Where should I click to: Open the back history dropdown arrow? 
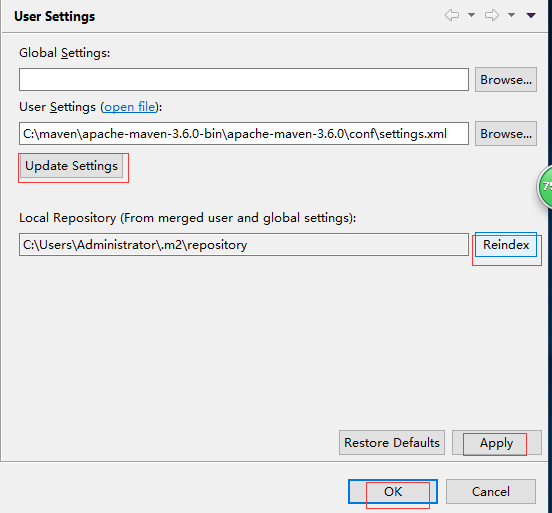click(x=471, y=15)
